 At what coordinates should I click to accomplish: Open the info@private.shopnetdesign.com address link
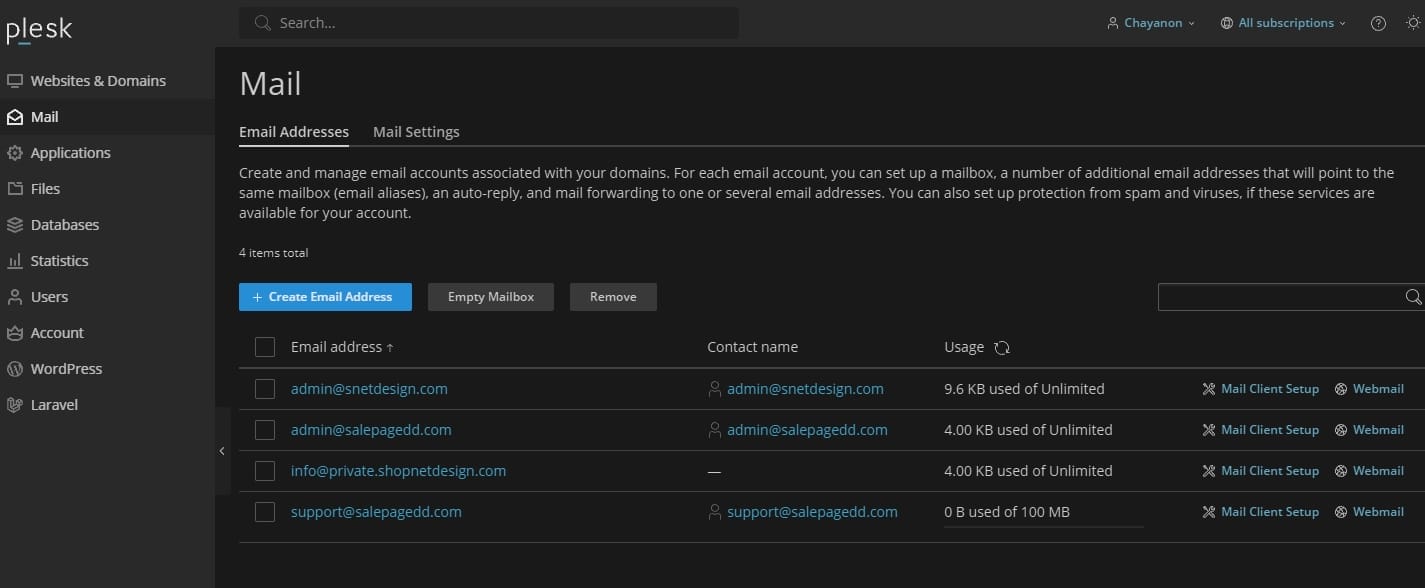pyautogui.click(x=398, y=471)
